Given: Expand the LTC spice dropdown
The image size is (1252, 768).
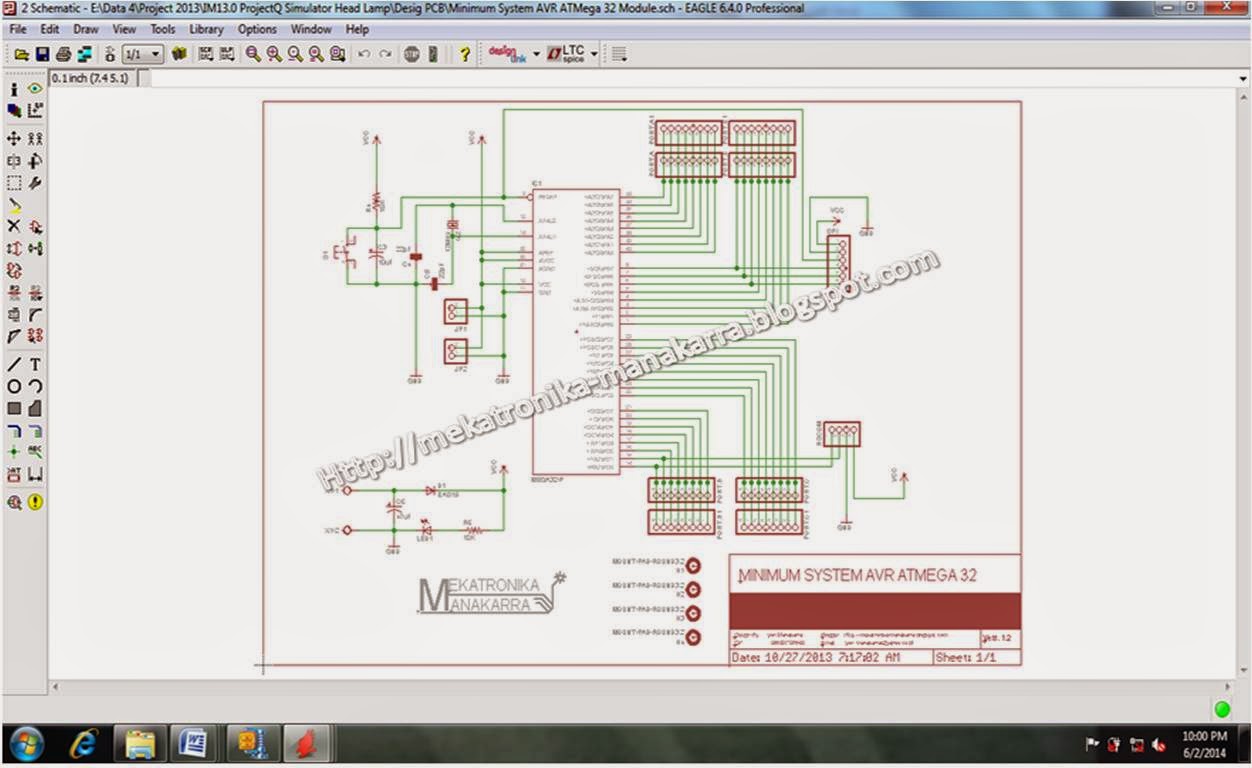Looking at the screenshot, I should pyautogui.click(x=594, y=54).
